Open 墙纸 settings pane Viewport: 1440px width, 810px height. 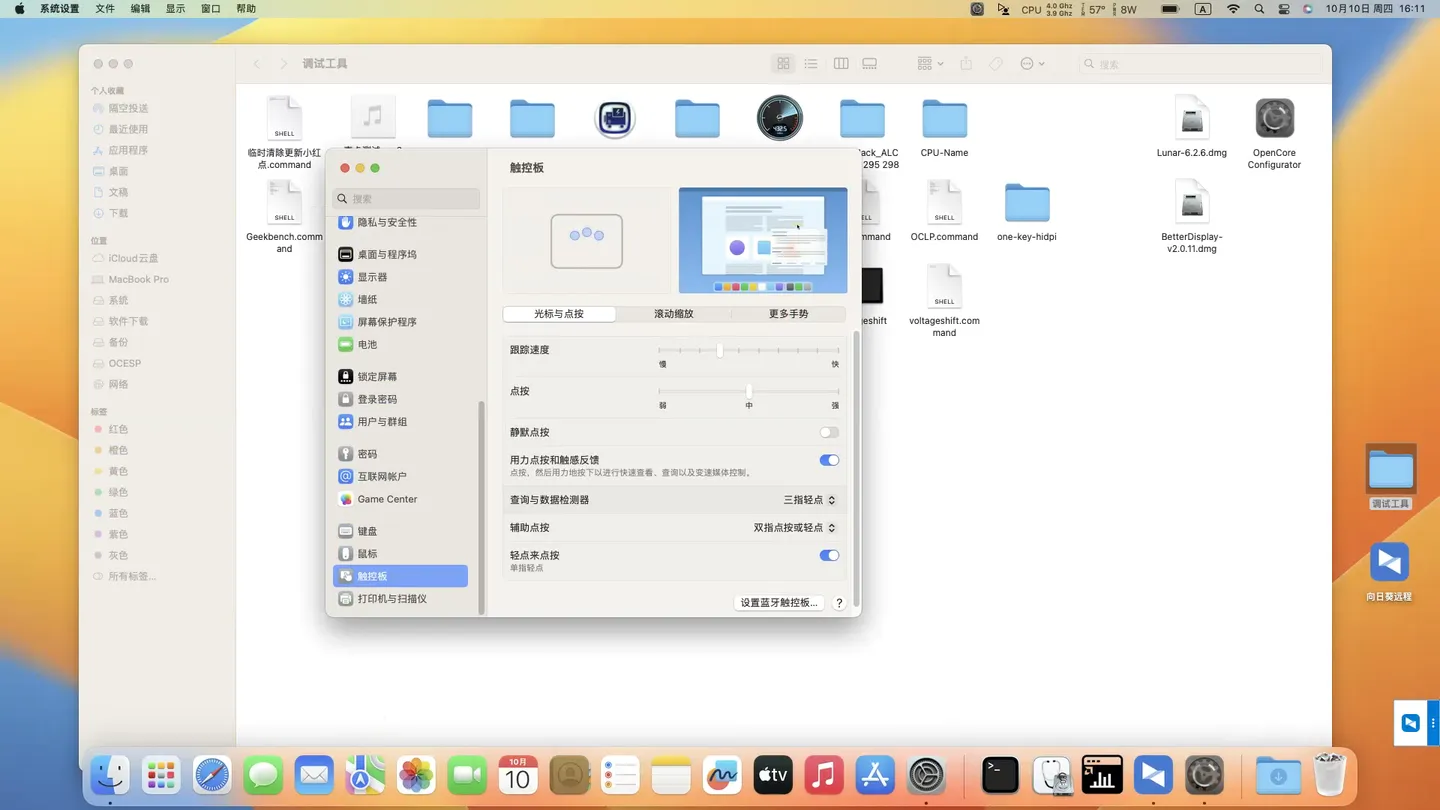click(367, 300)
